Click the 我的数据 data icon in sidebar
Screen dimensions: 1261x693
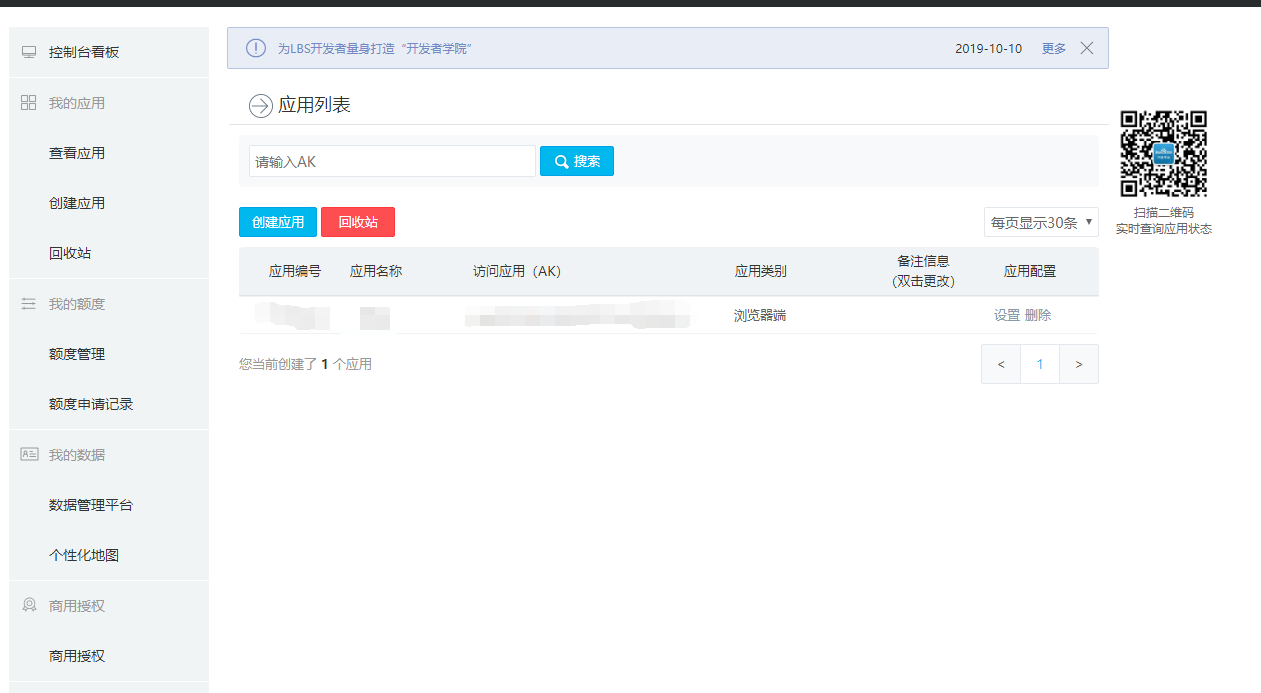pyautogui.click(x=29, y=454)
